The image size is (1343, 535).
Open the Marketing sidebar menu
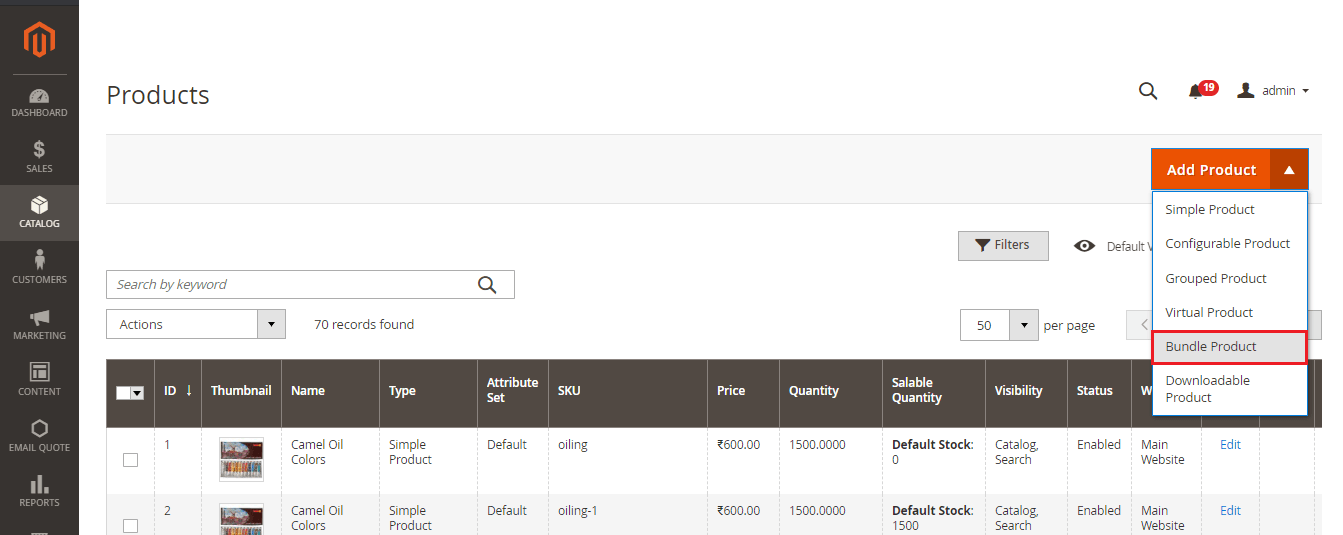click(x=39, y=324)
